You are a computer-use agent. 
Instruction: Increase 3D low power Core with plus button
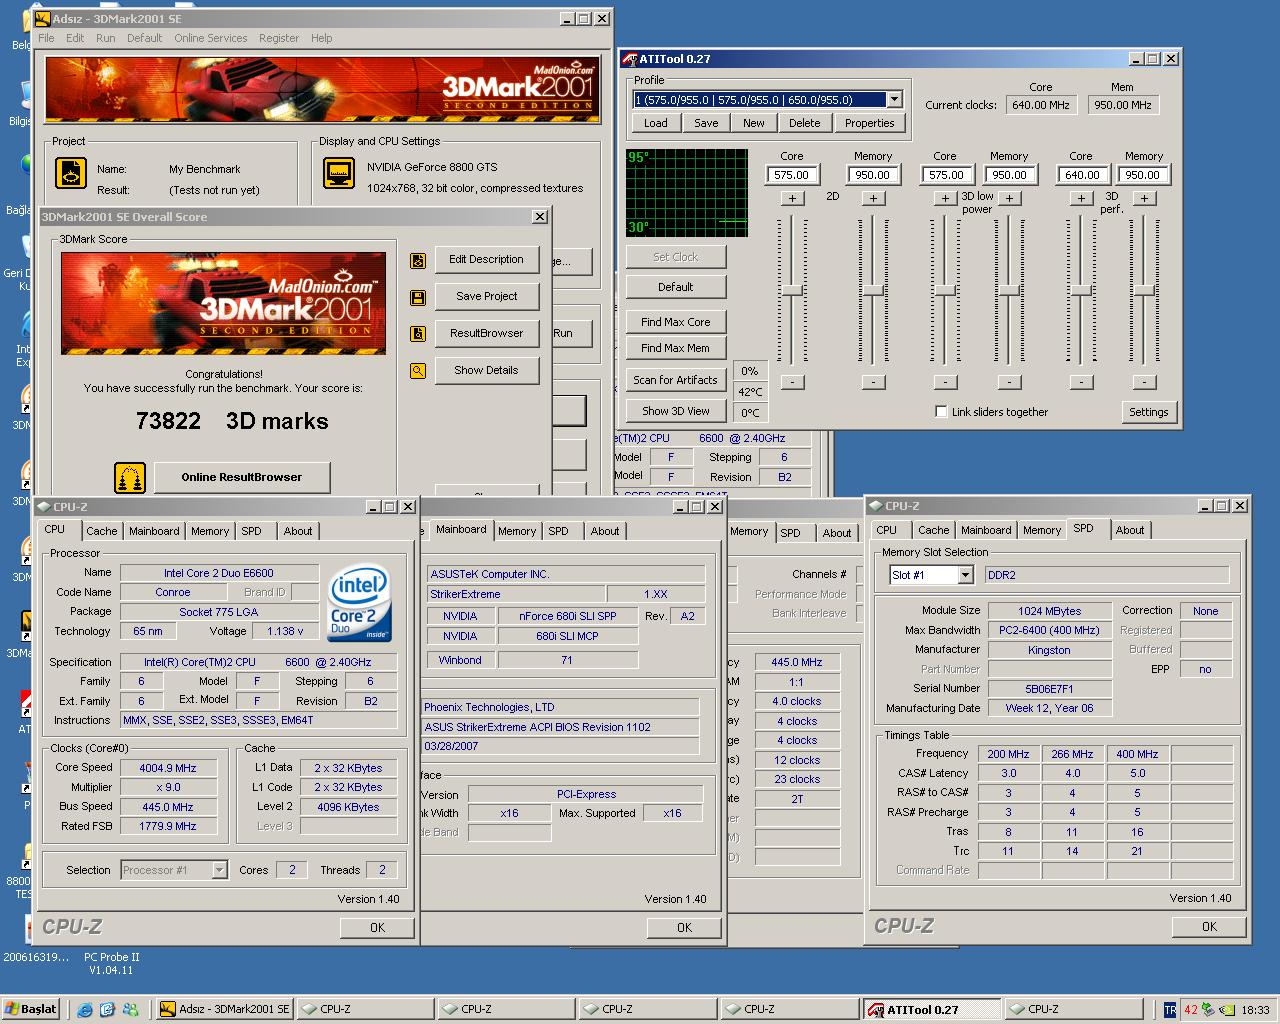coord(945,198)
